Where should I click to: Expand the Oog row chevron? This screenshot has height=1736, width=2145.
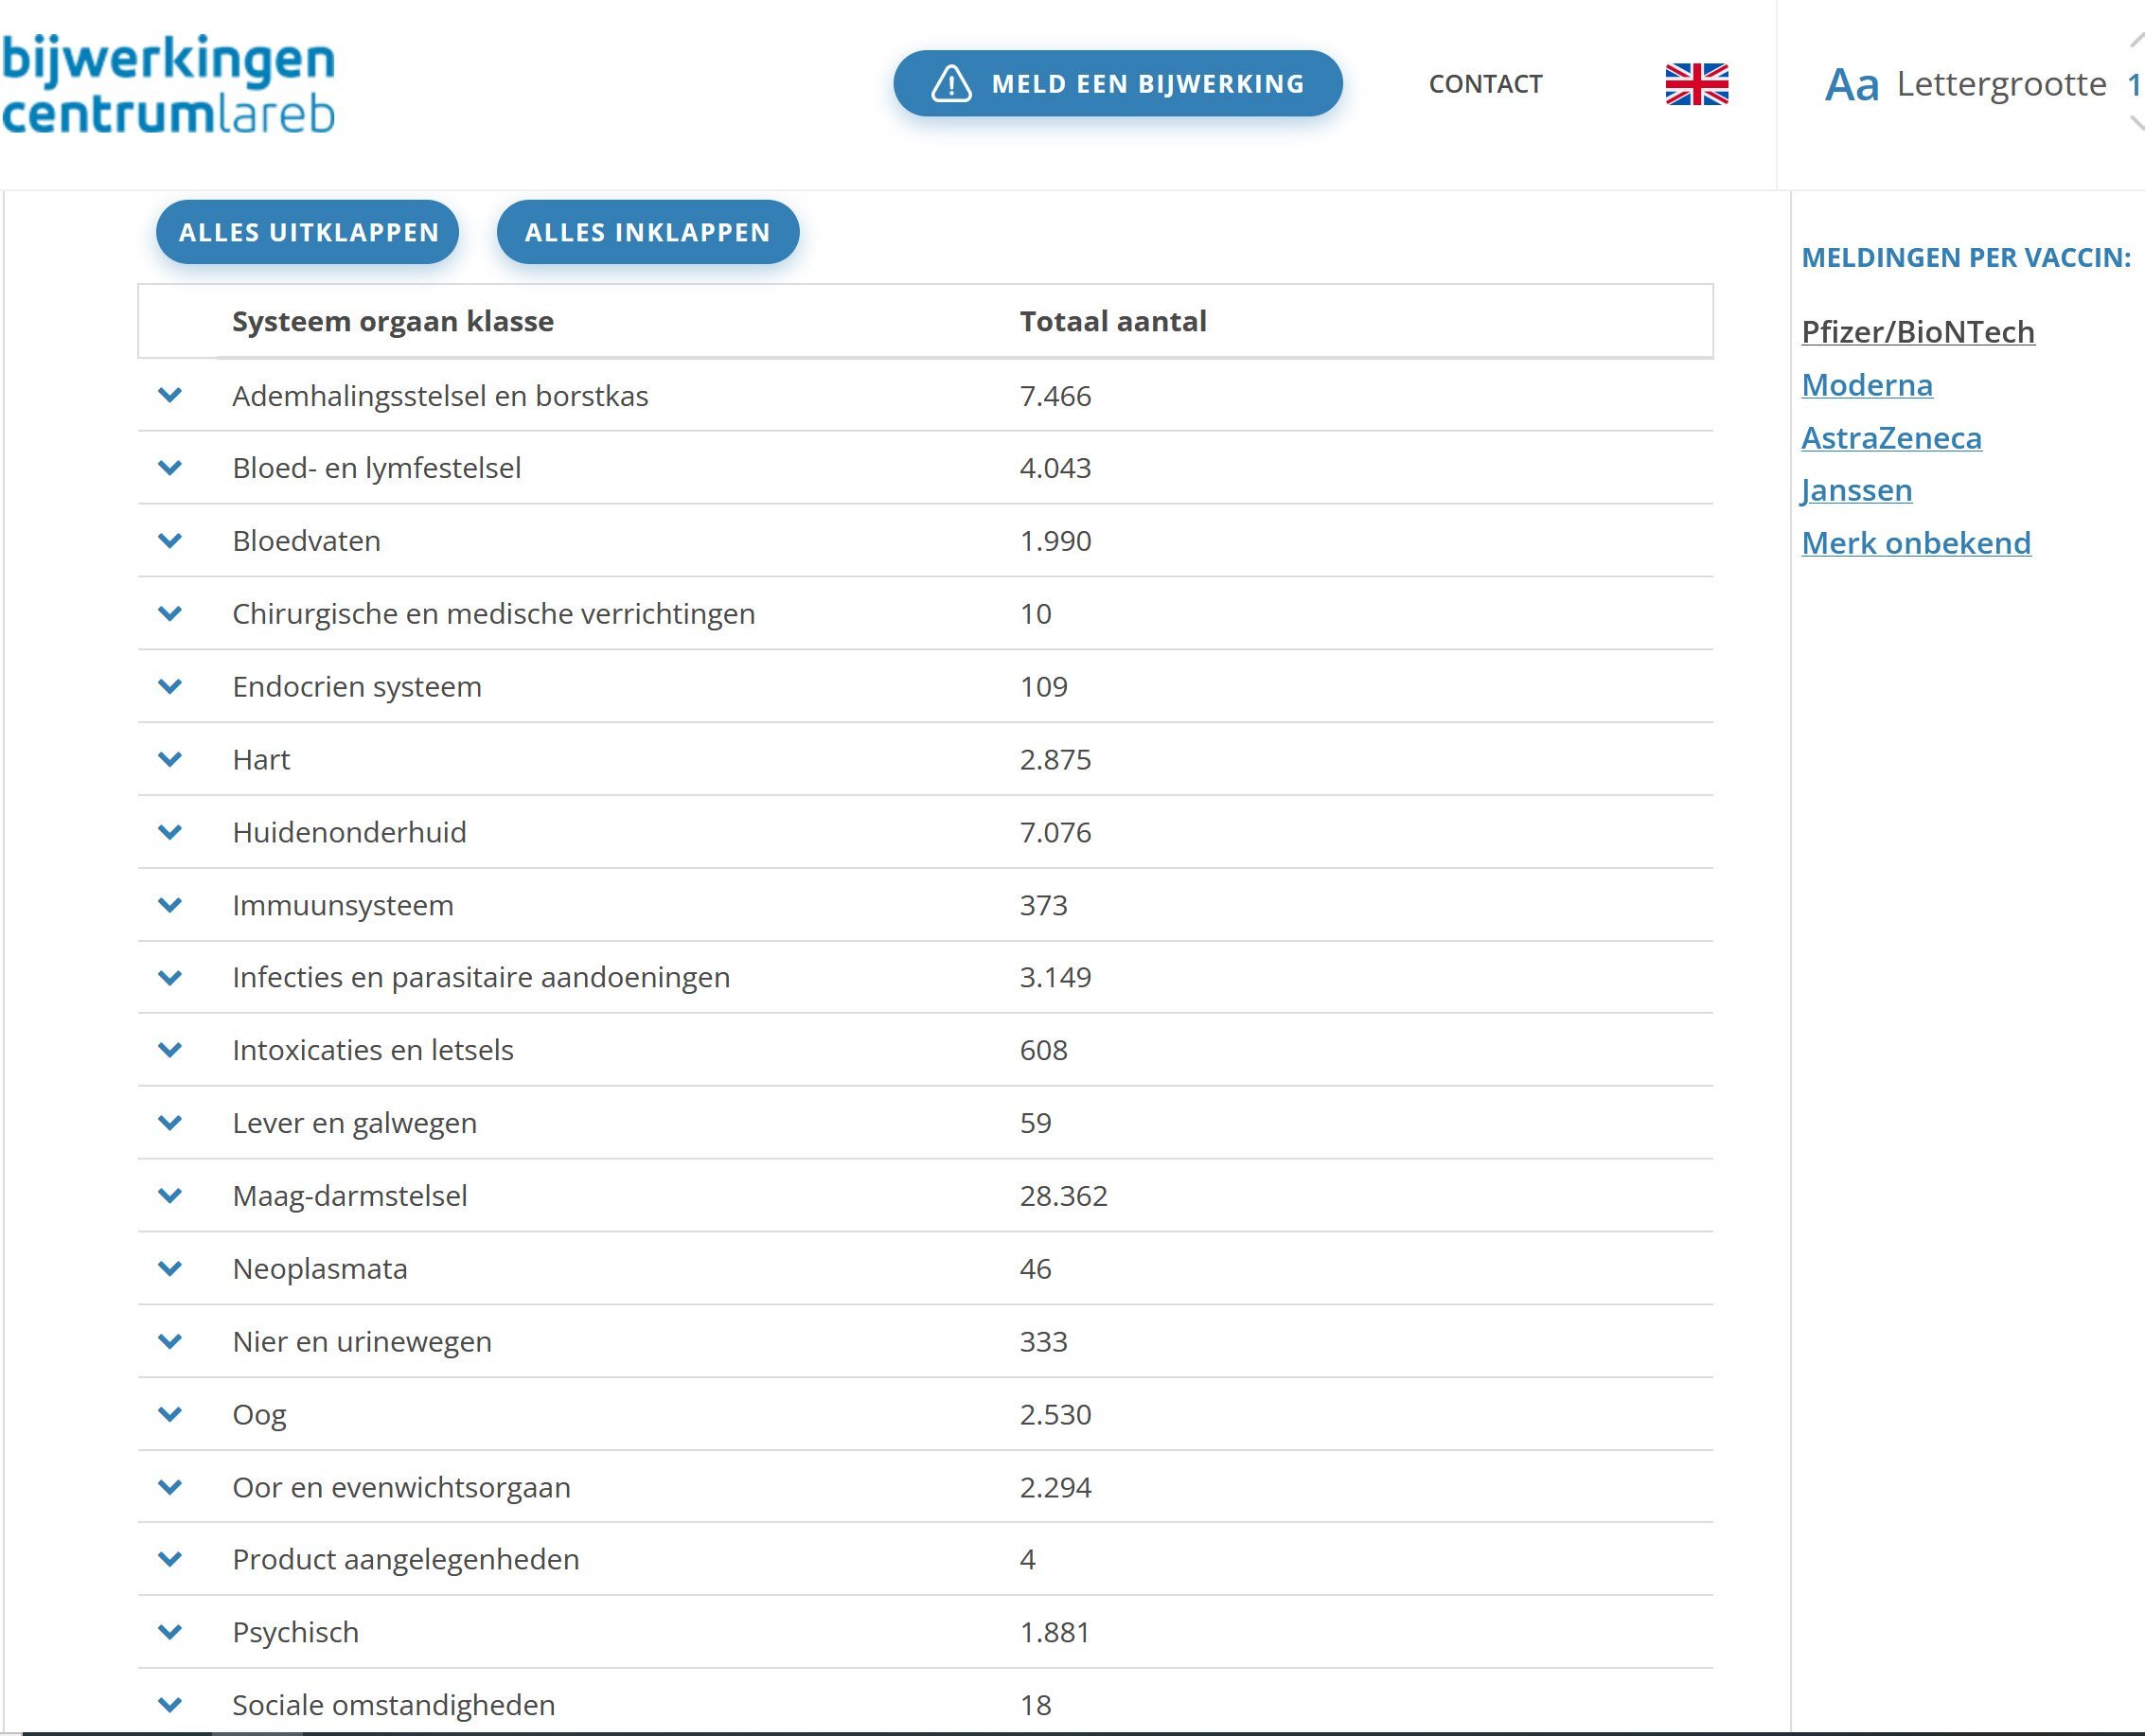coord(170,1413)
